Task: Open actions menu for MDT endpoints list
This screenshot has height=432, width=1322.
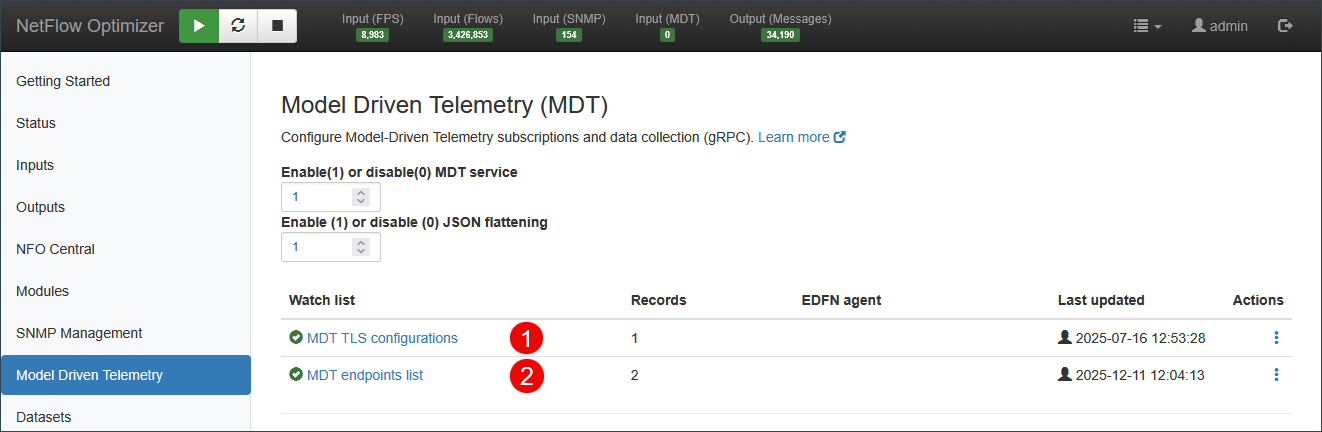Action: pos(1276,375)
